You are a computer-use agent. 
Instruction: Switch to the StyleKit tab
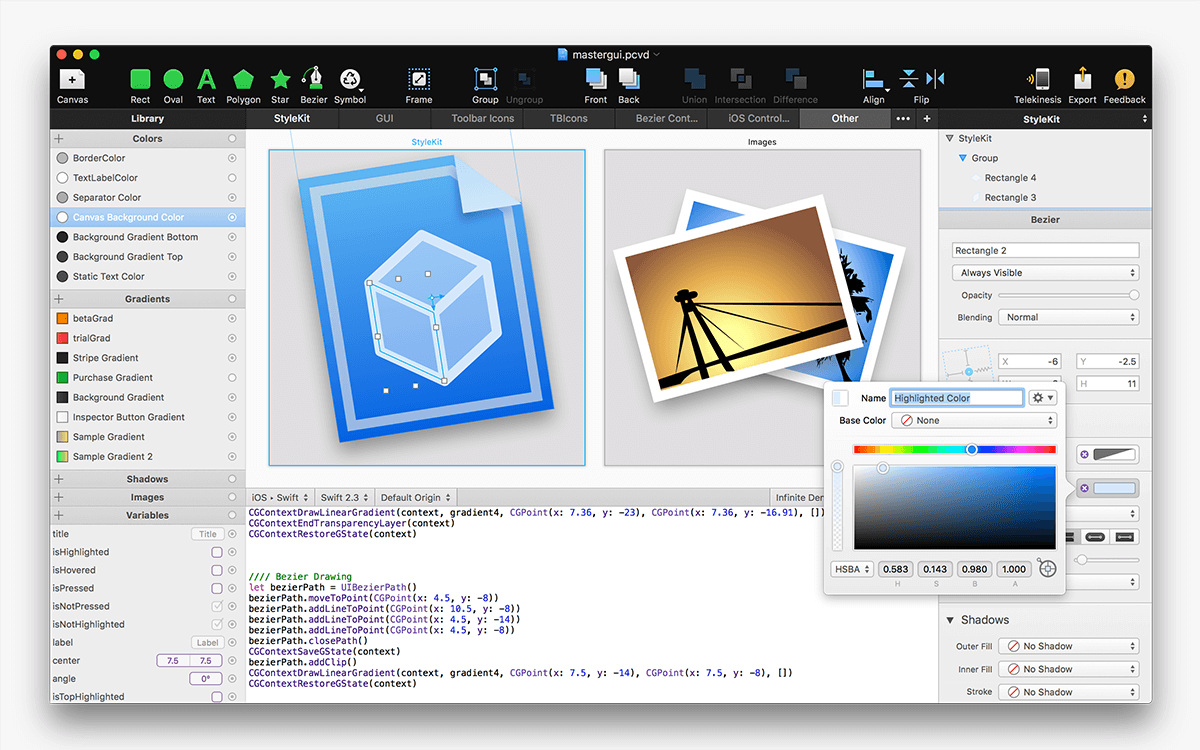click(293, 118)
